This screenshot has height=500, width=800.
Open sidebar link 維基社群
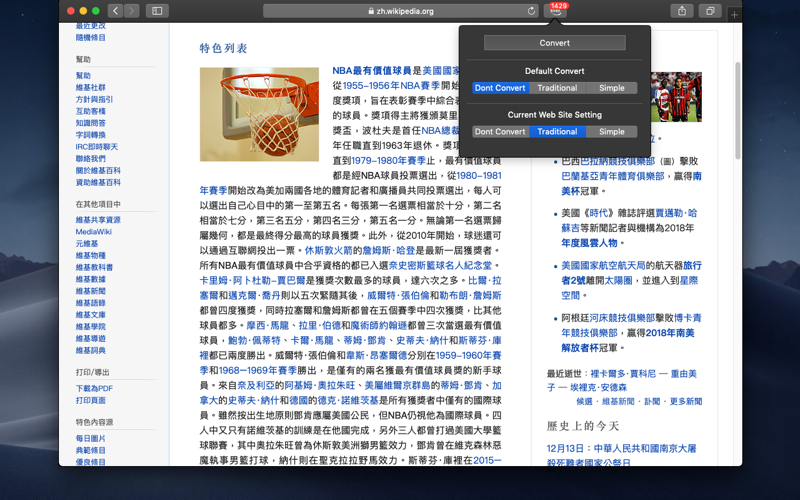click(x=91, y=87)
